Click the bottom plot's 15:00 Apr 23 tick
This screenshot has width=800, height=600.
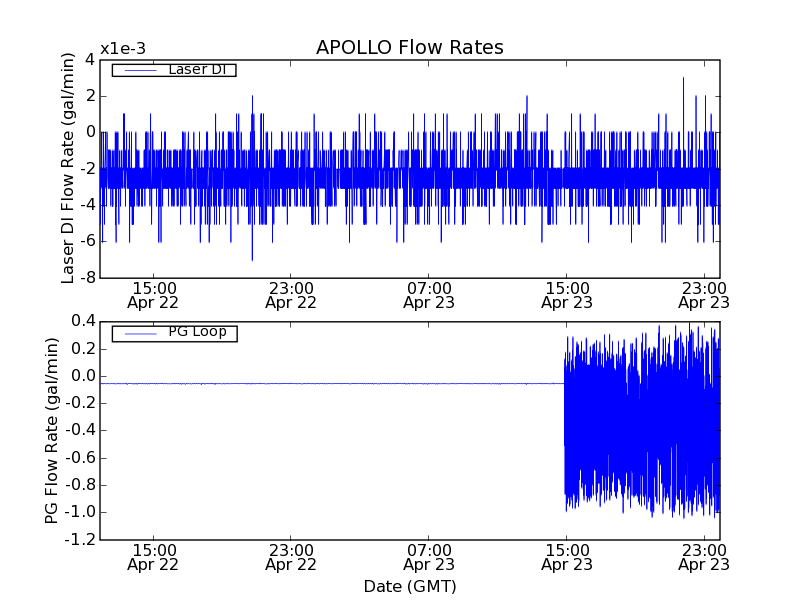567,558
